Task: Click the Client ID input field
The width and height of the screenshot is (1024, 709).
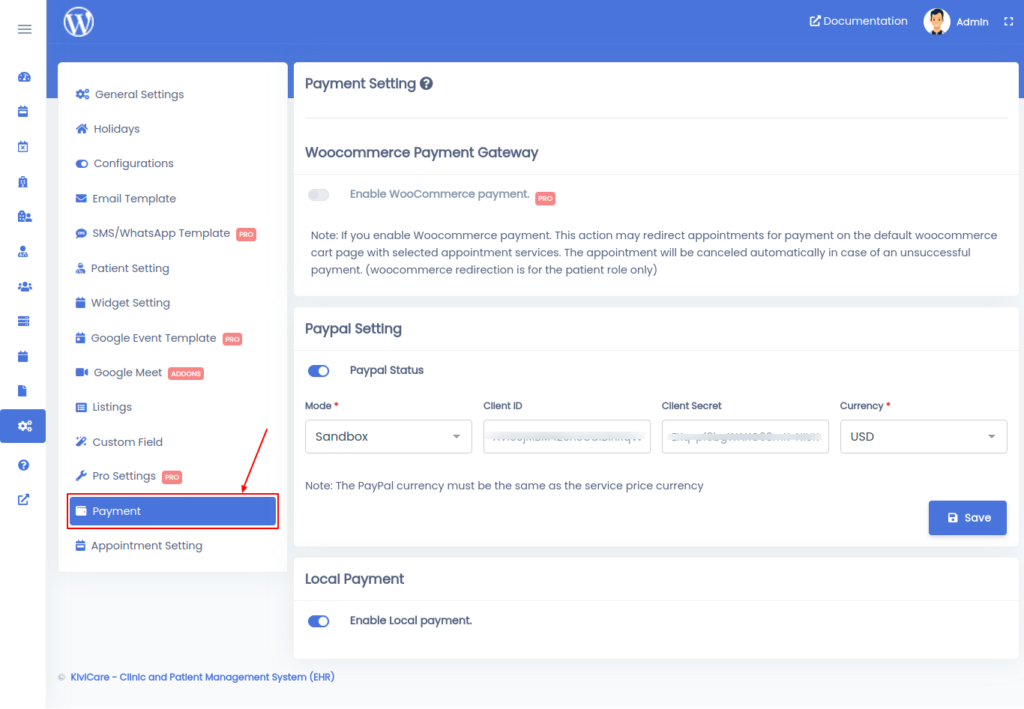Action: click(567, 436)
